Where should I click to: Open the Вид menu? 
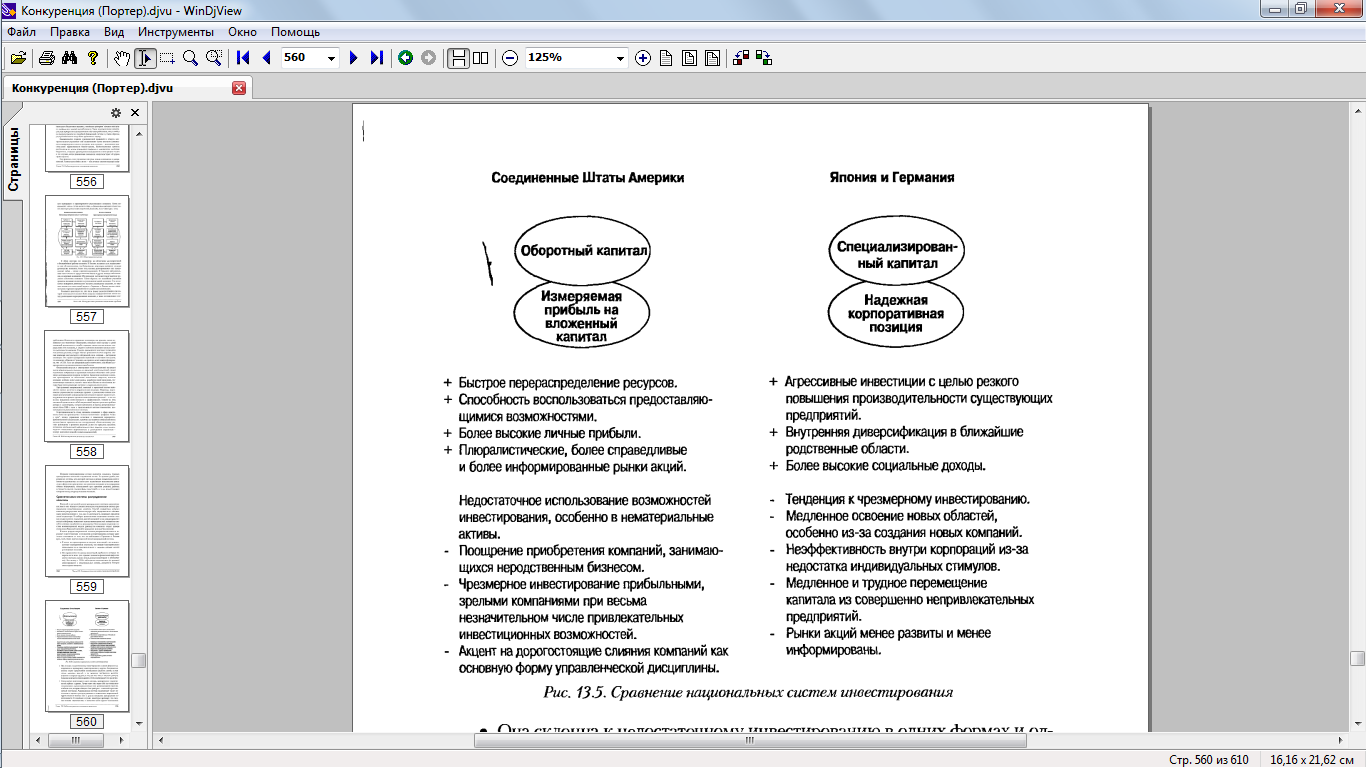point(114,32)
